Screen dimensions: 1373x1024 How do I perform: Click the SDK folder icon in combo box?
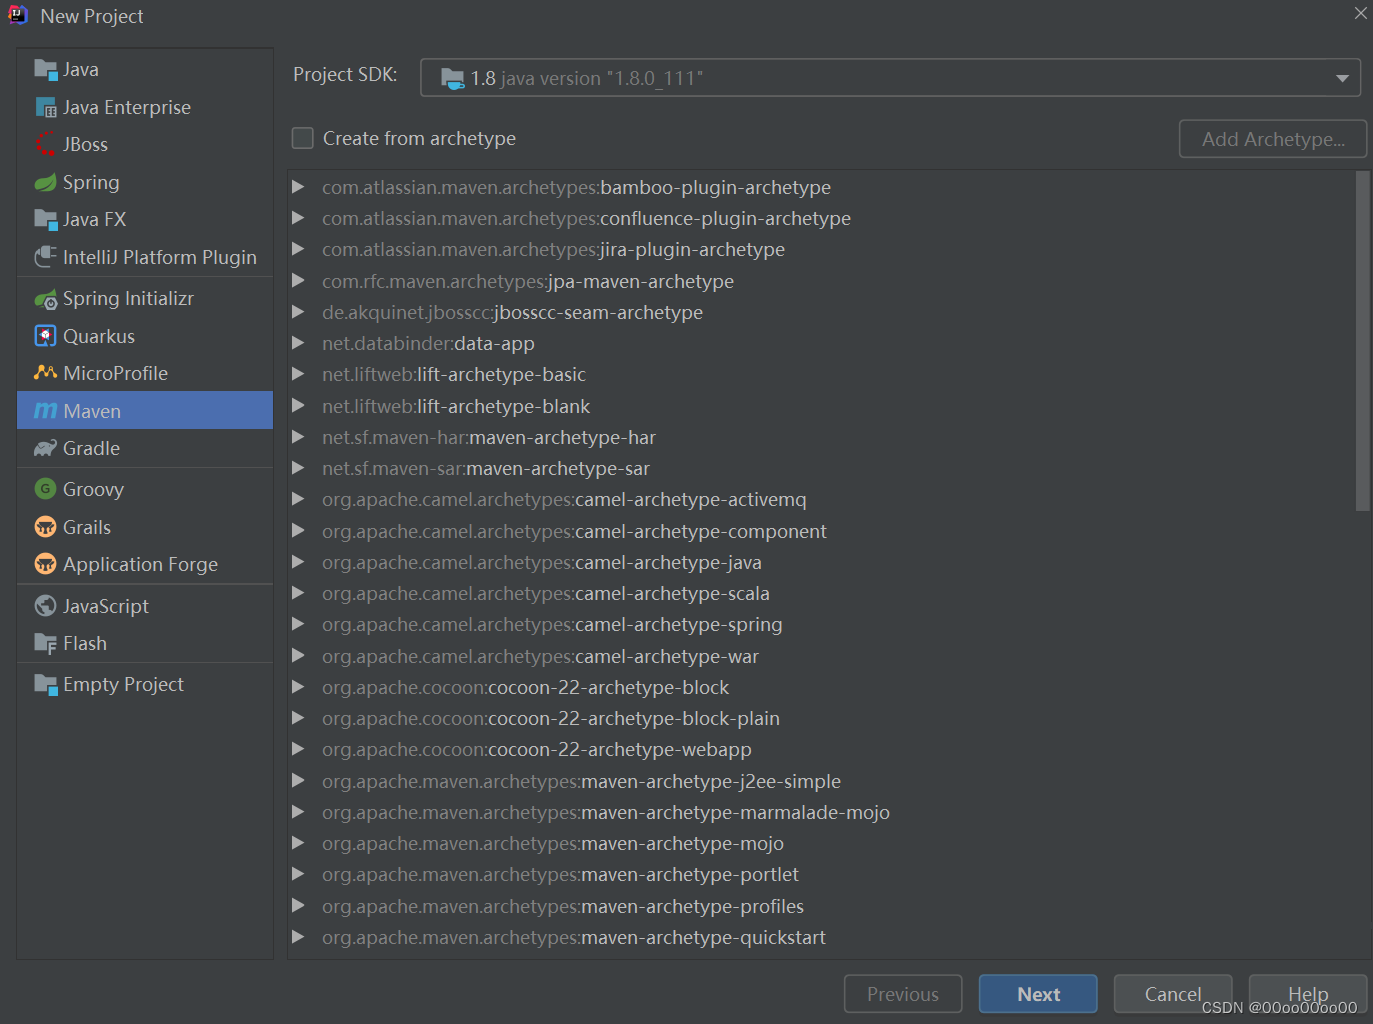click(452, 78)
